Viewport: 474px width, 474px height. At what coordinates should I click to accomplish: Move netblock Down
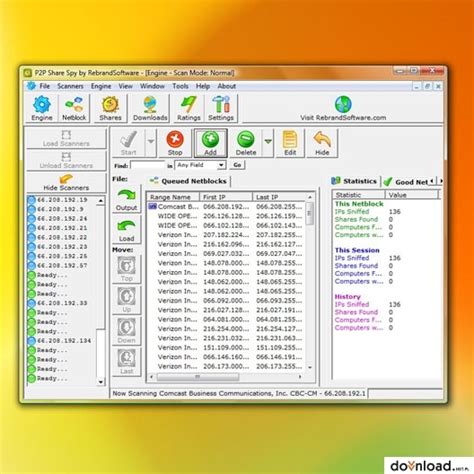[x=126, y=331]
